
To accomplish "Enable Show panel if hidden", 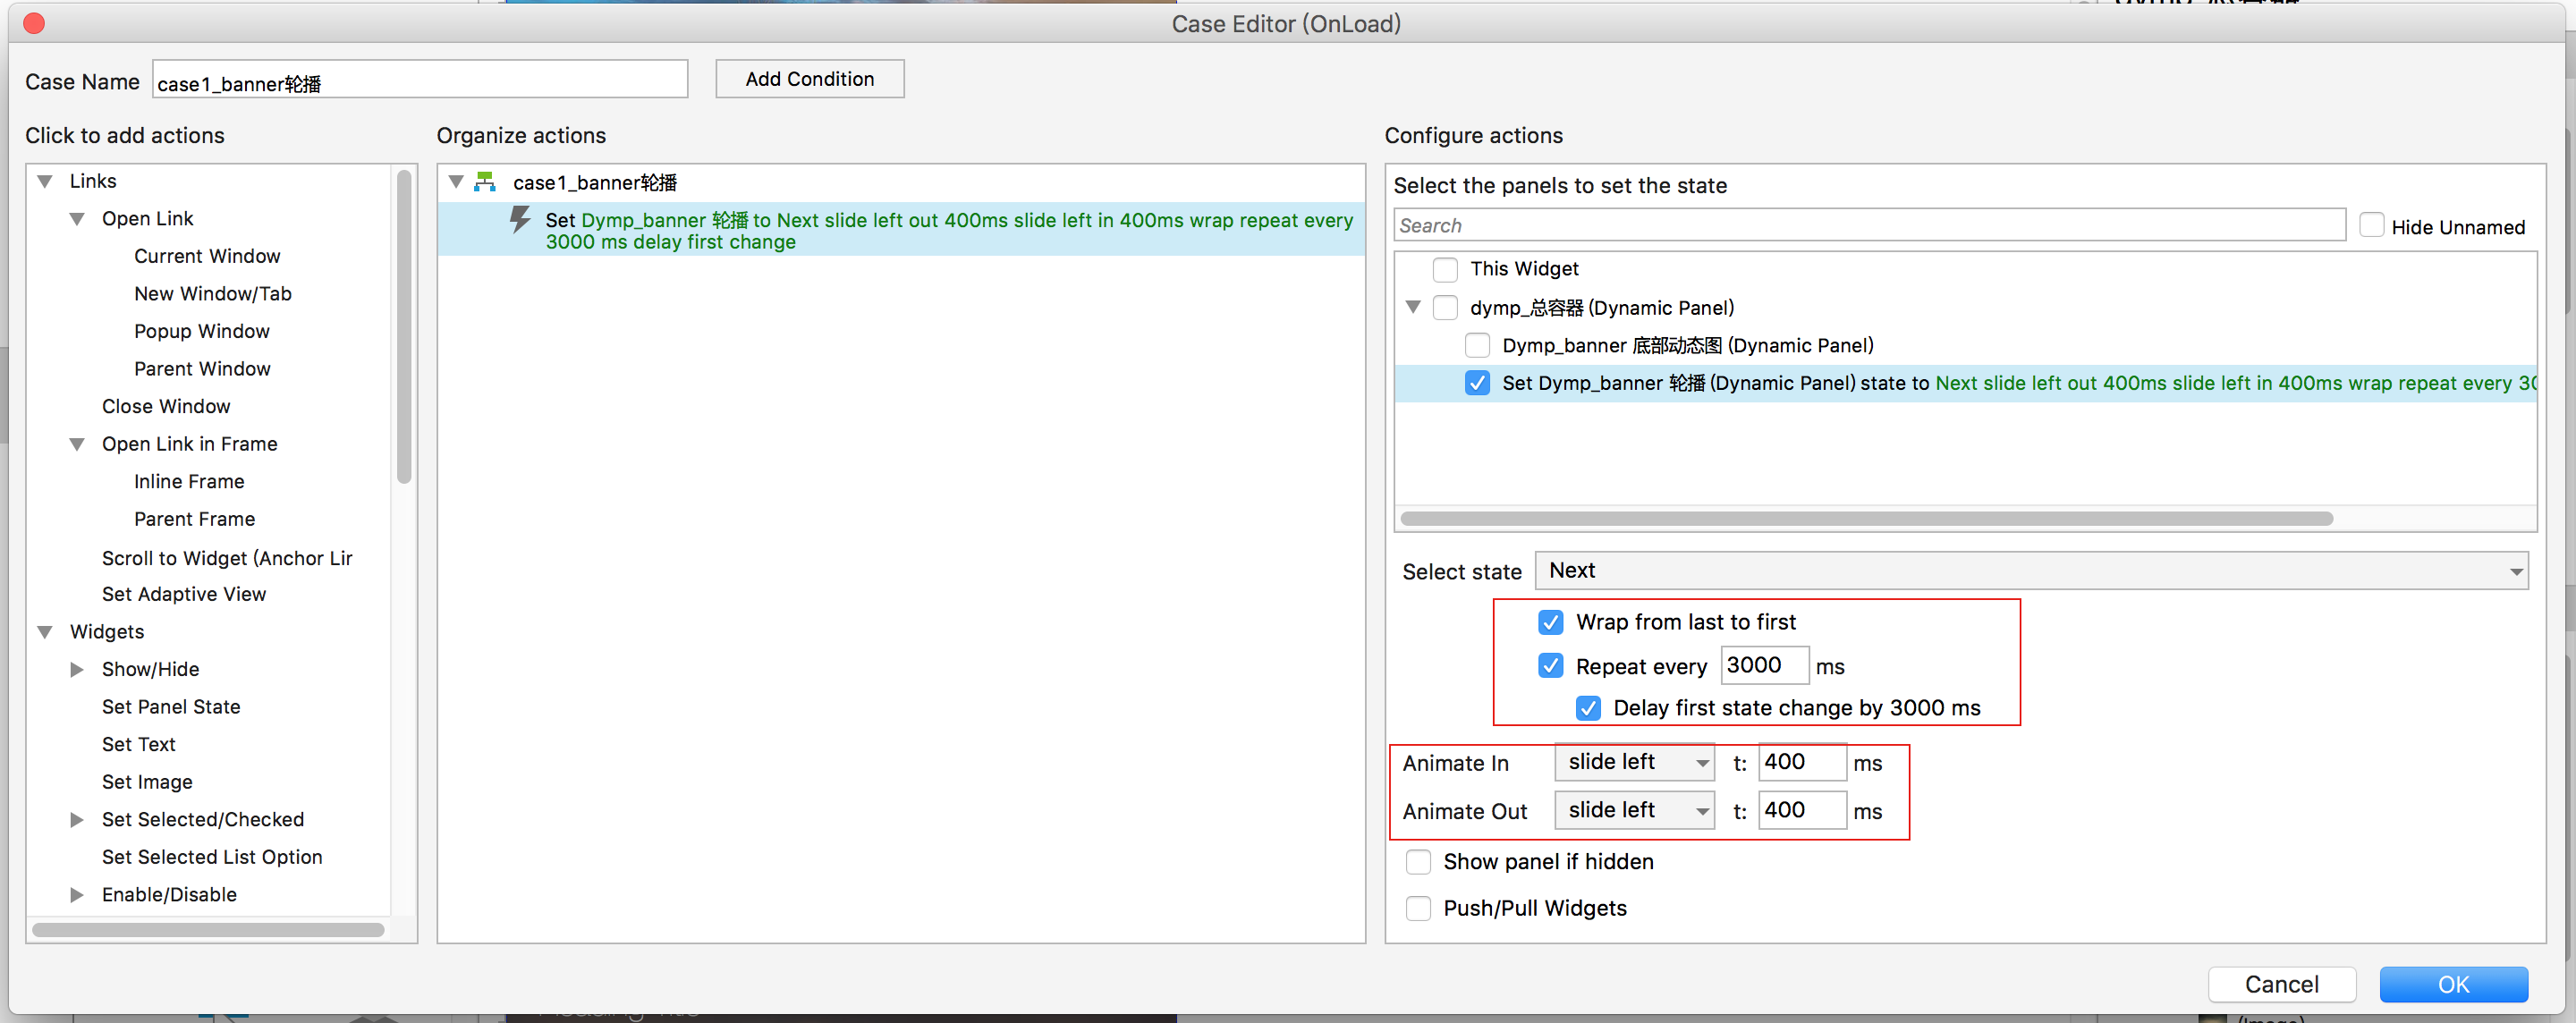I will point(1418,862).
